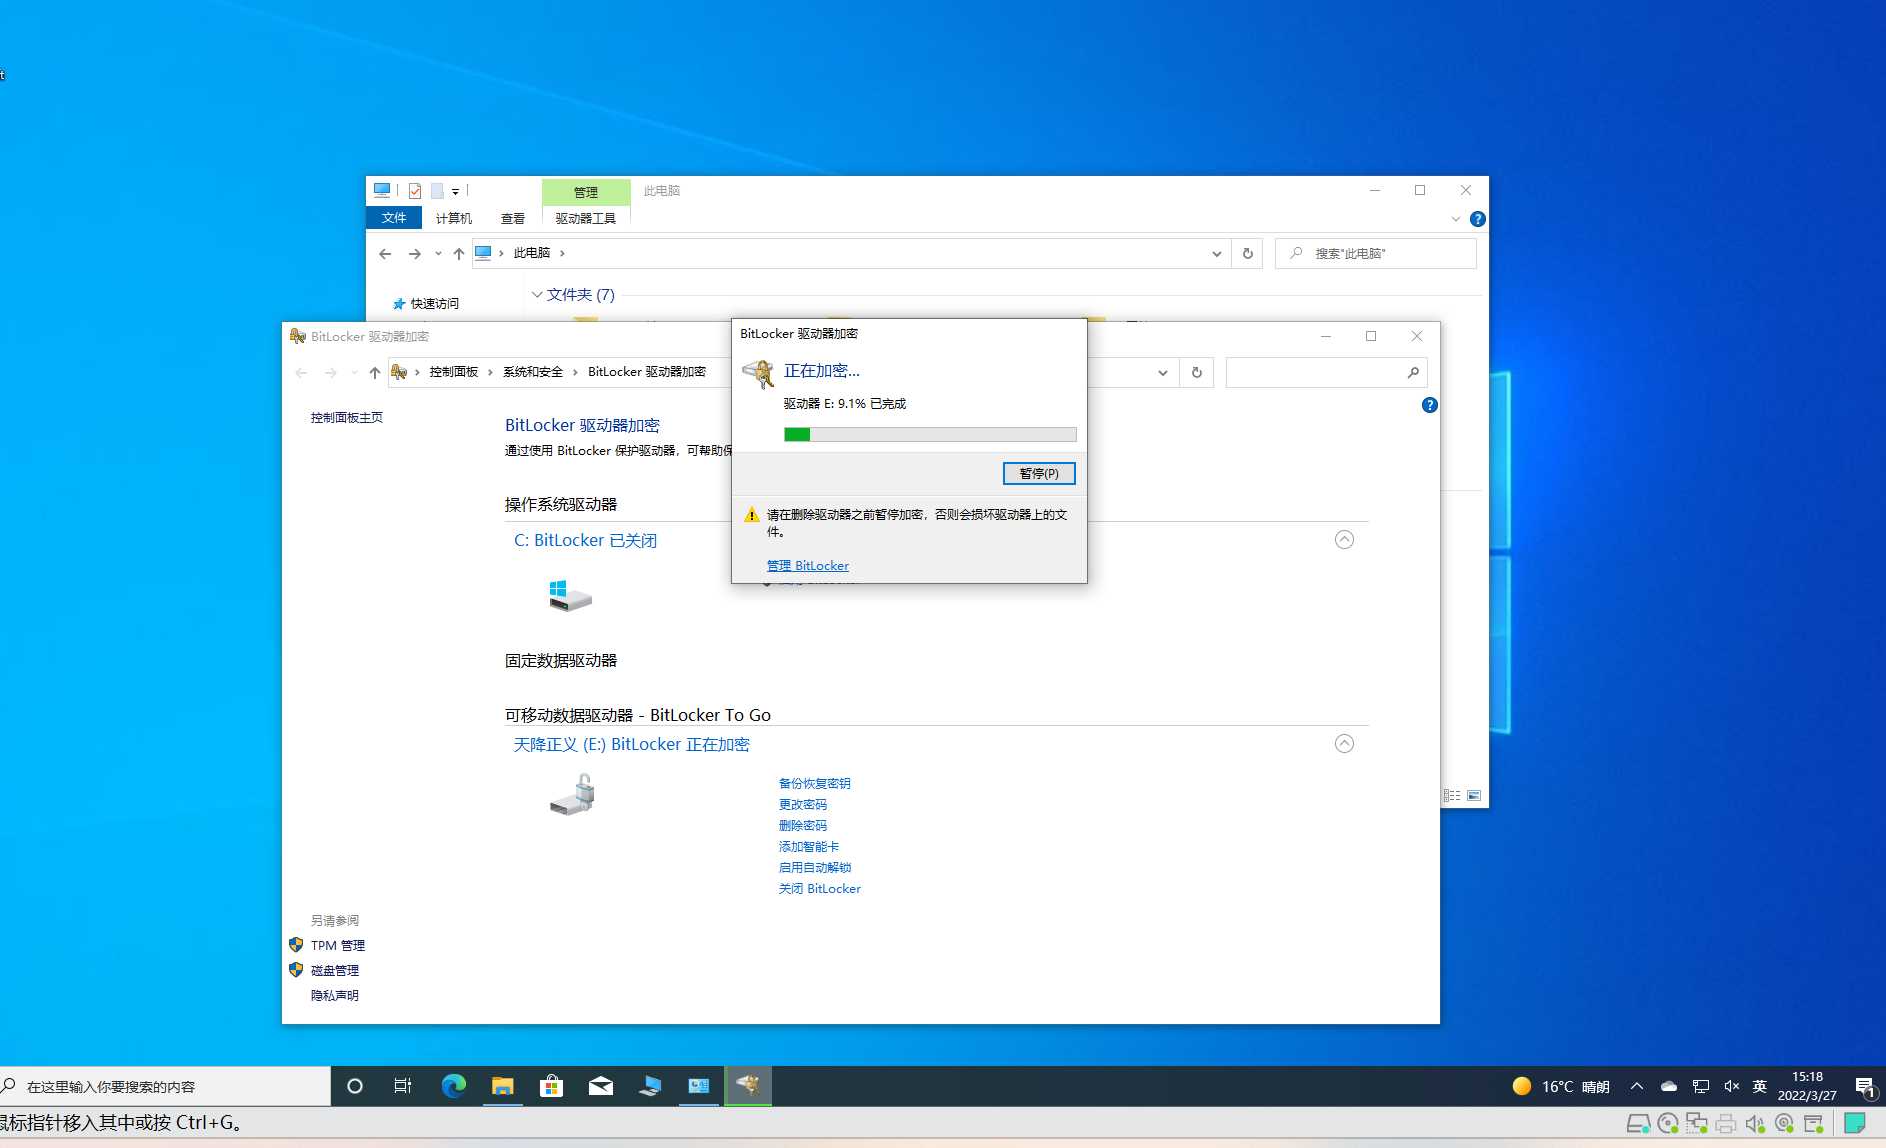The height and width of the screenshot is (1148, 1886).
Task: Click the shield icon beside 磁盘管理
Action: [296, 969]
